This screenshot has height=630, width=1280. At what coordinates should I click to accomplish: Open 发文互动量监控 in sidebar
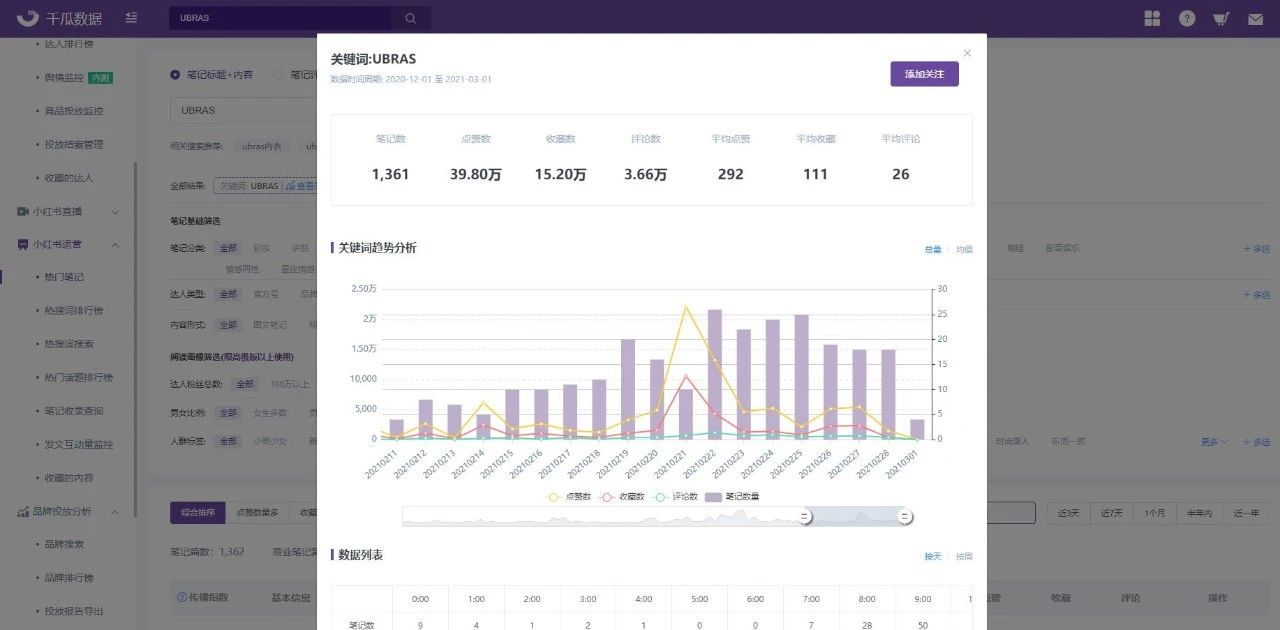tap(79, 444)
